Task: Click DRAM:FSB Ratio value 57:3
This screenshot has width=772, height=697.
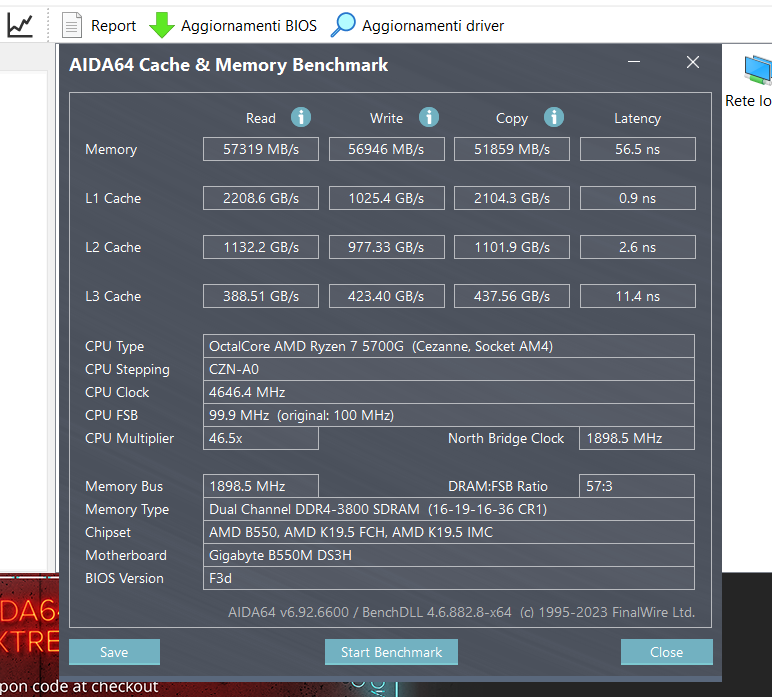Action: 637,486
